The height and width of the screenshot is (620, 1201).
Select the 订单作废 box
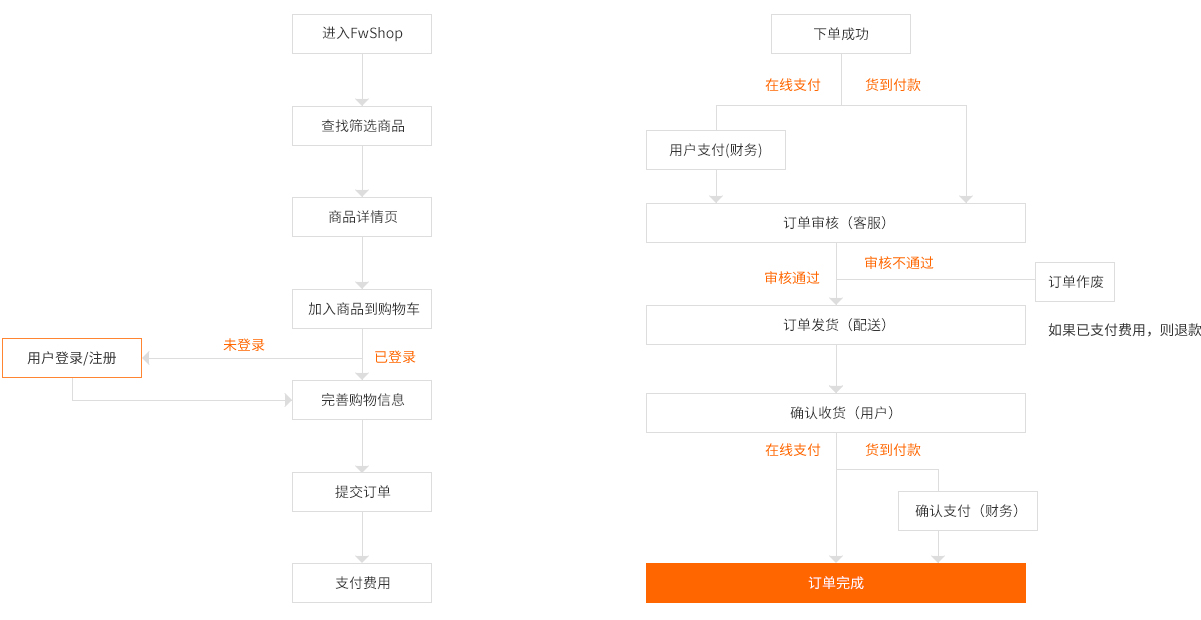(x=1075, y=282)
